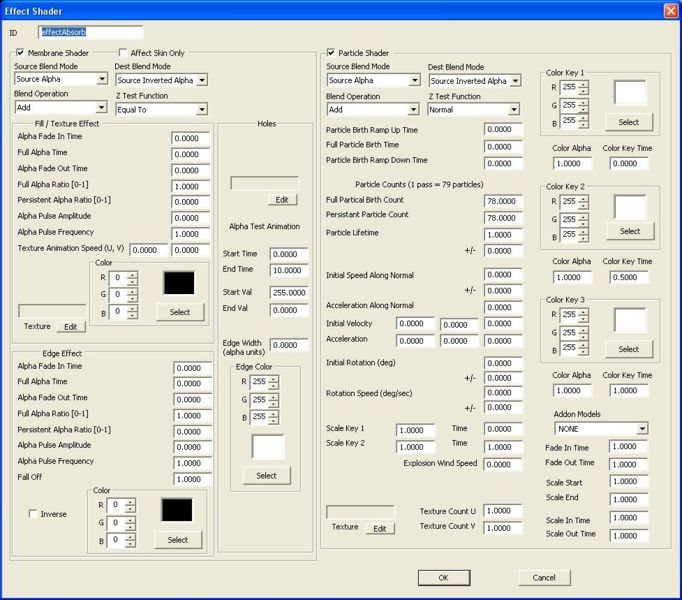The height and width of the screenshot is (600, 682).
Task: Click Edit next to Particle Texture
Action: tap(380, 529)
